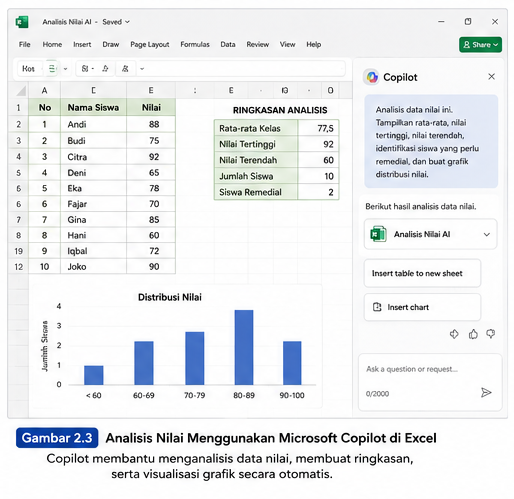Click the name box in toolbar
This screenshot has width=514, height=499.
click(x=30, y=69)
